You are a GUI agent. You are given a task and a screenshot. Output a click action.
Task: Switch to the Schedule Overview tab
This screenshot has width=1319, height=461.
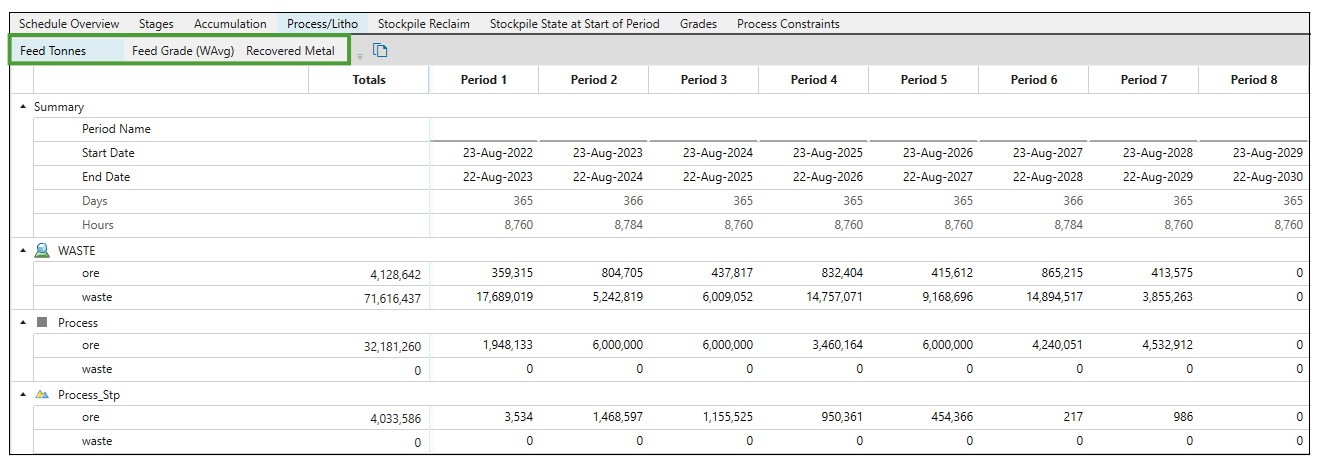pyautogui.click(x=69, y=23)
